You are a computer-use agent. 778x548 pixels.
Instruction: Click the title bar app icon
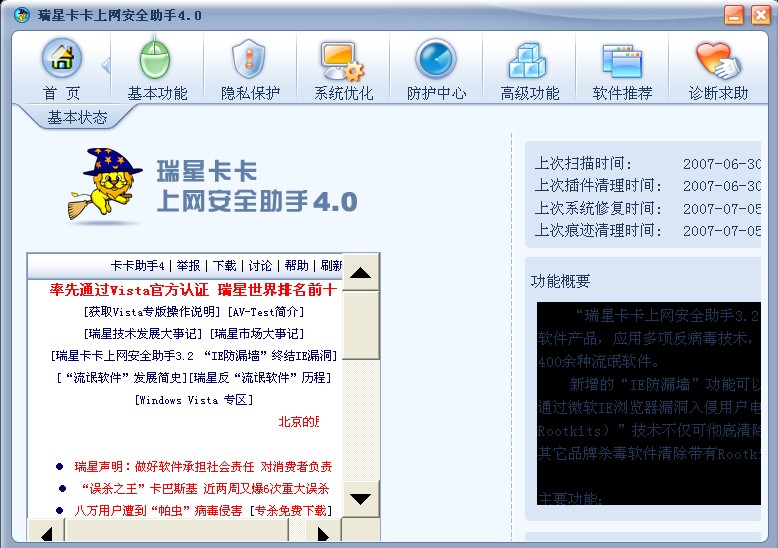click(x=22, y=15)
